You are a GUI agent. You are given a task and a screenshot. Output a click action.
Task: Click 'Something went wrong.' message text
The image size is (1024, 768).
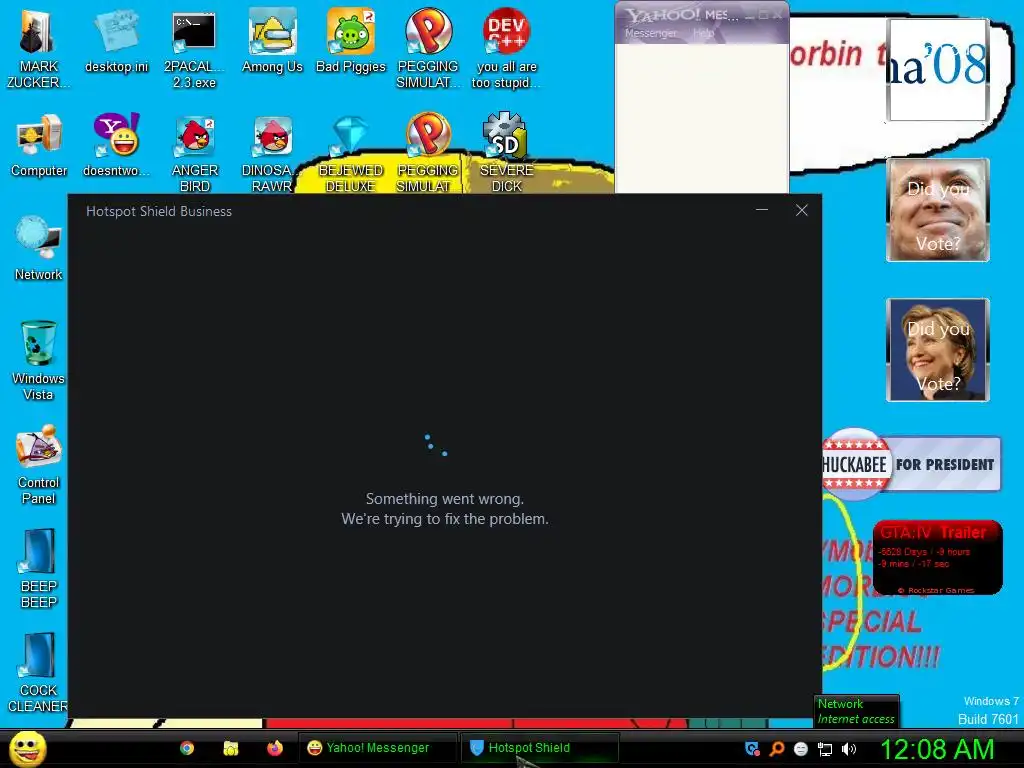click(445, 499)
